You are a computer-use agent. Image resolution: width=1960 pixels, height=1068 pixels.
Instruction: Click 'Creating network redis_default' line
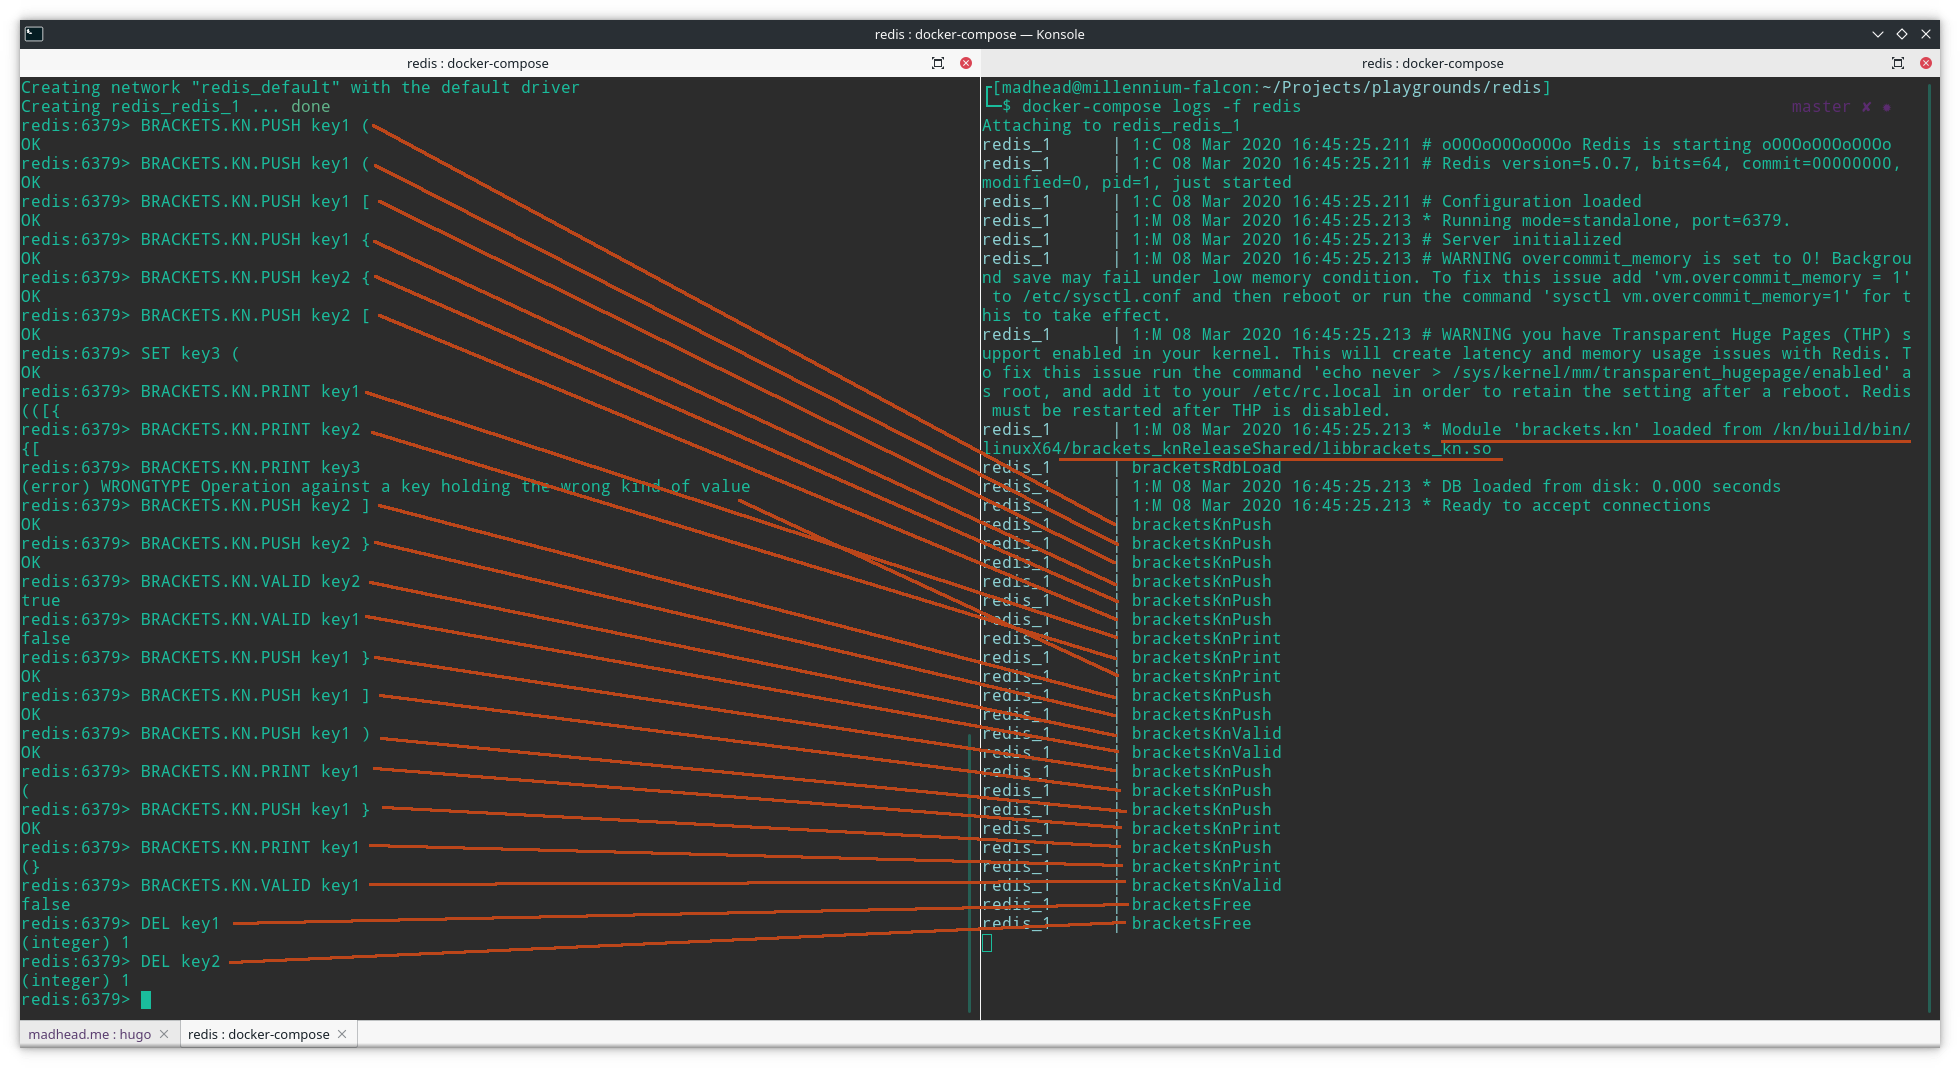coord(301,87)
